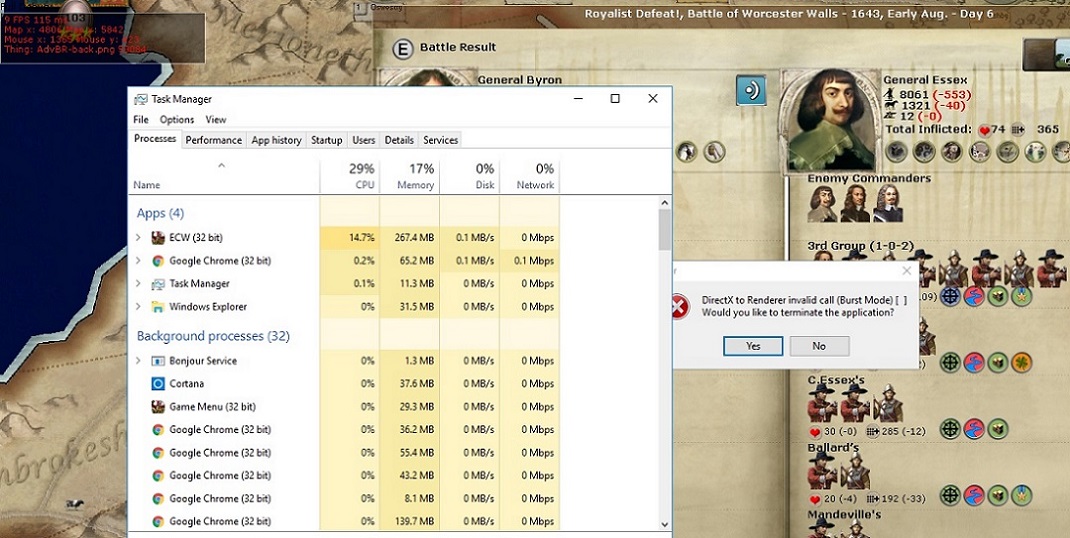This screenshot has width=1070, height=538.
Task: Click medal star icon in 3rd Group row
Action: (x=1022, y=296)
